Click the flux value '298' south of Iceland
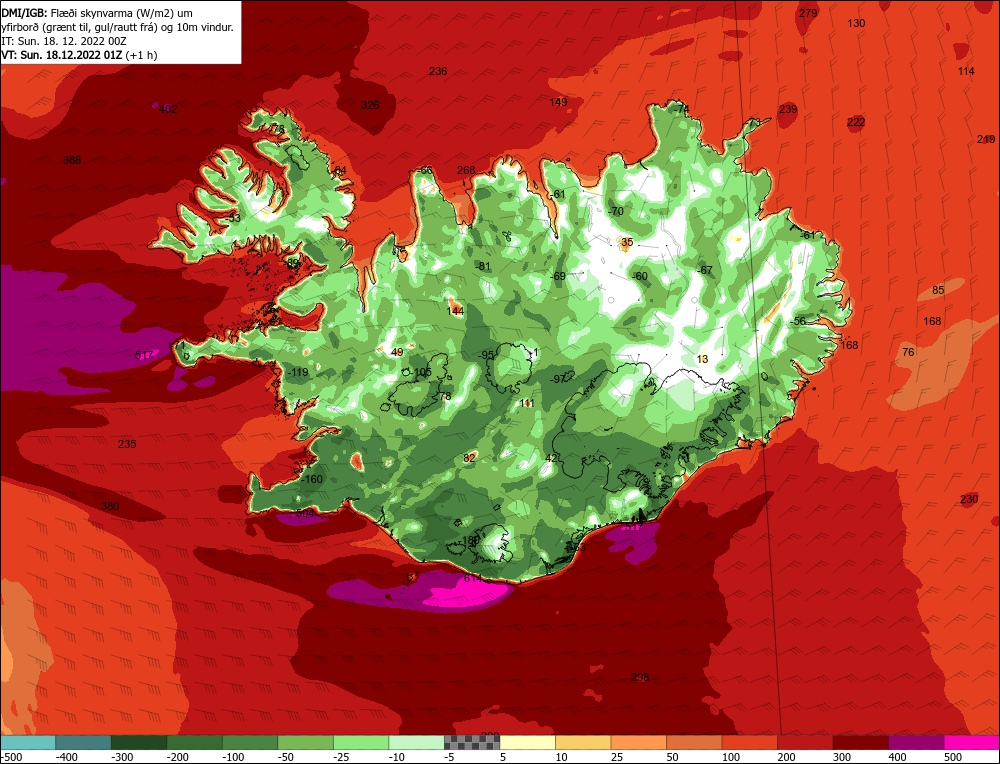The height and width of the screenshot is (764, 1000). pyautogui.click(x=640, y=677)
